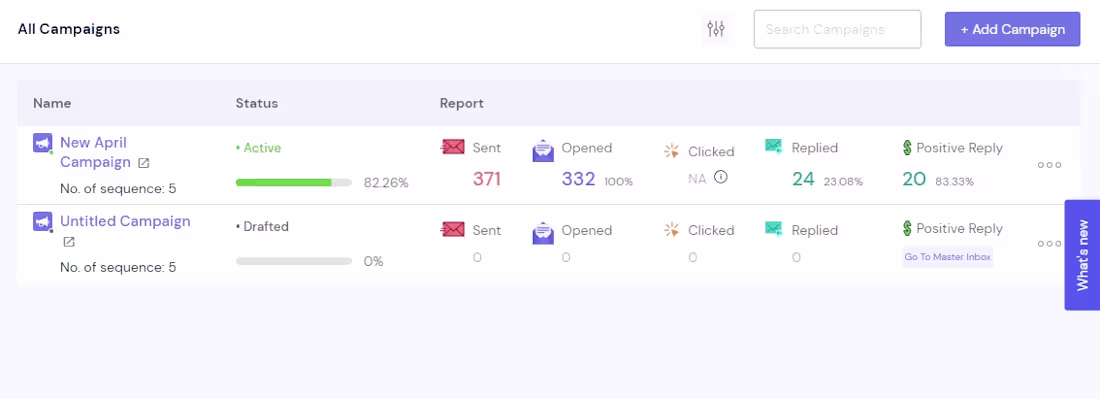The image size is (1100, 399).
Task: Click the megaphone icon for New April Campaign
Action: [43, 144]
